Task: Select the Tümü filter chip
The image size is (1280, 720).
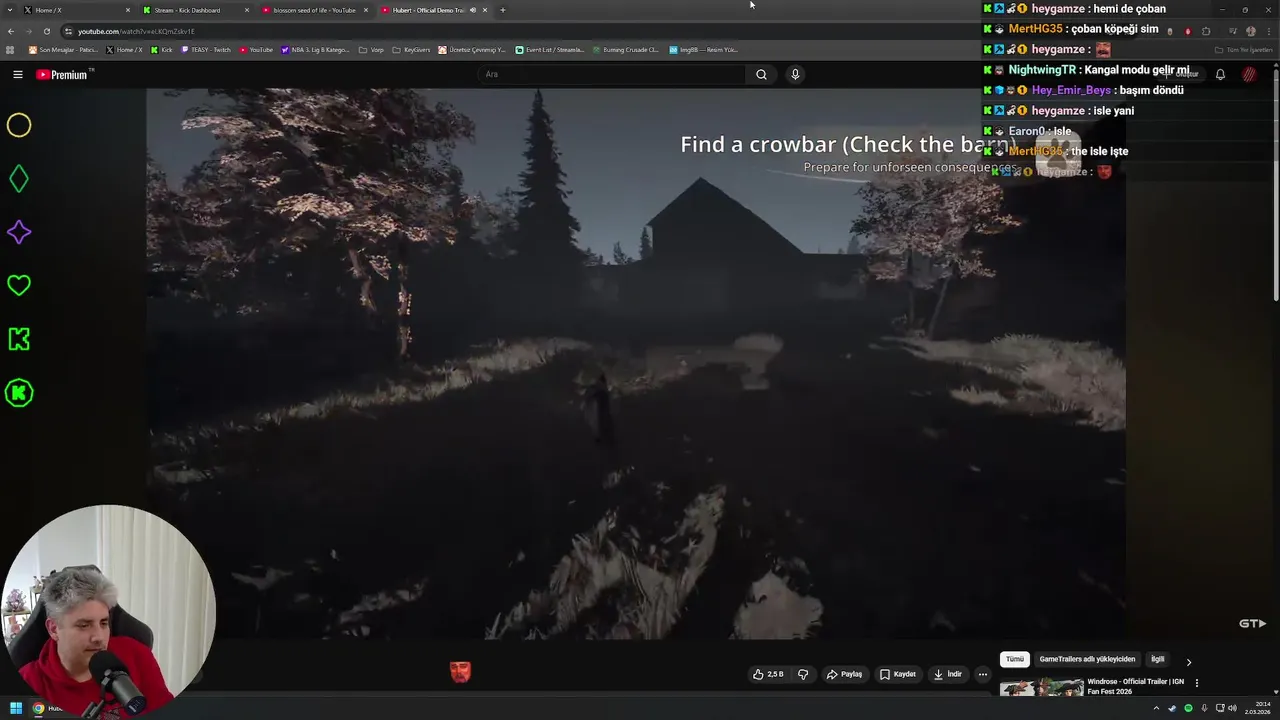Action: [1015, 660]
